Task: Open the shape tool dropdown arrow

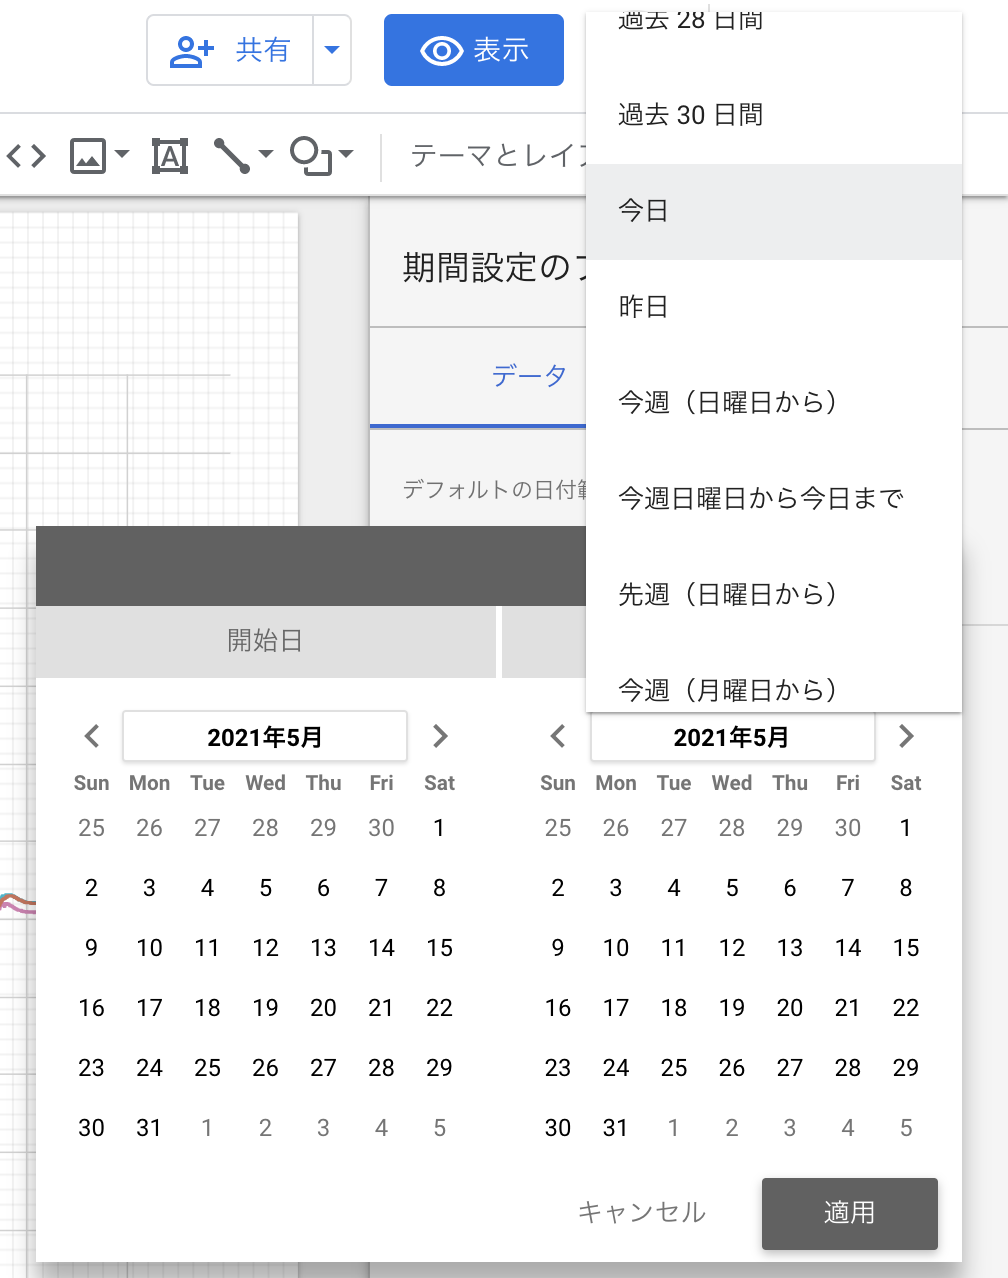Action: click(x=345, y=155)
